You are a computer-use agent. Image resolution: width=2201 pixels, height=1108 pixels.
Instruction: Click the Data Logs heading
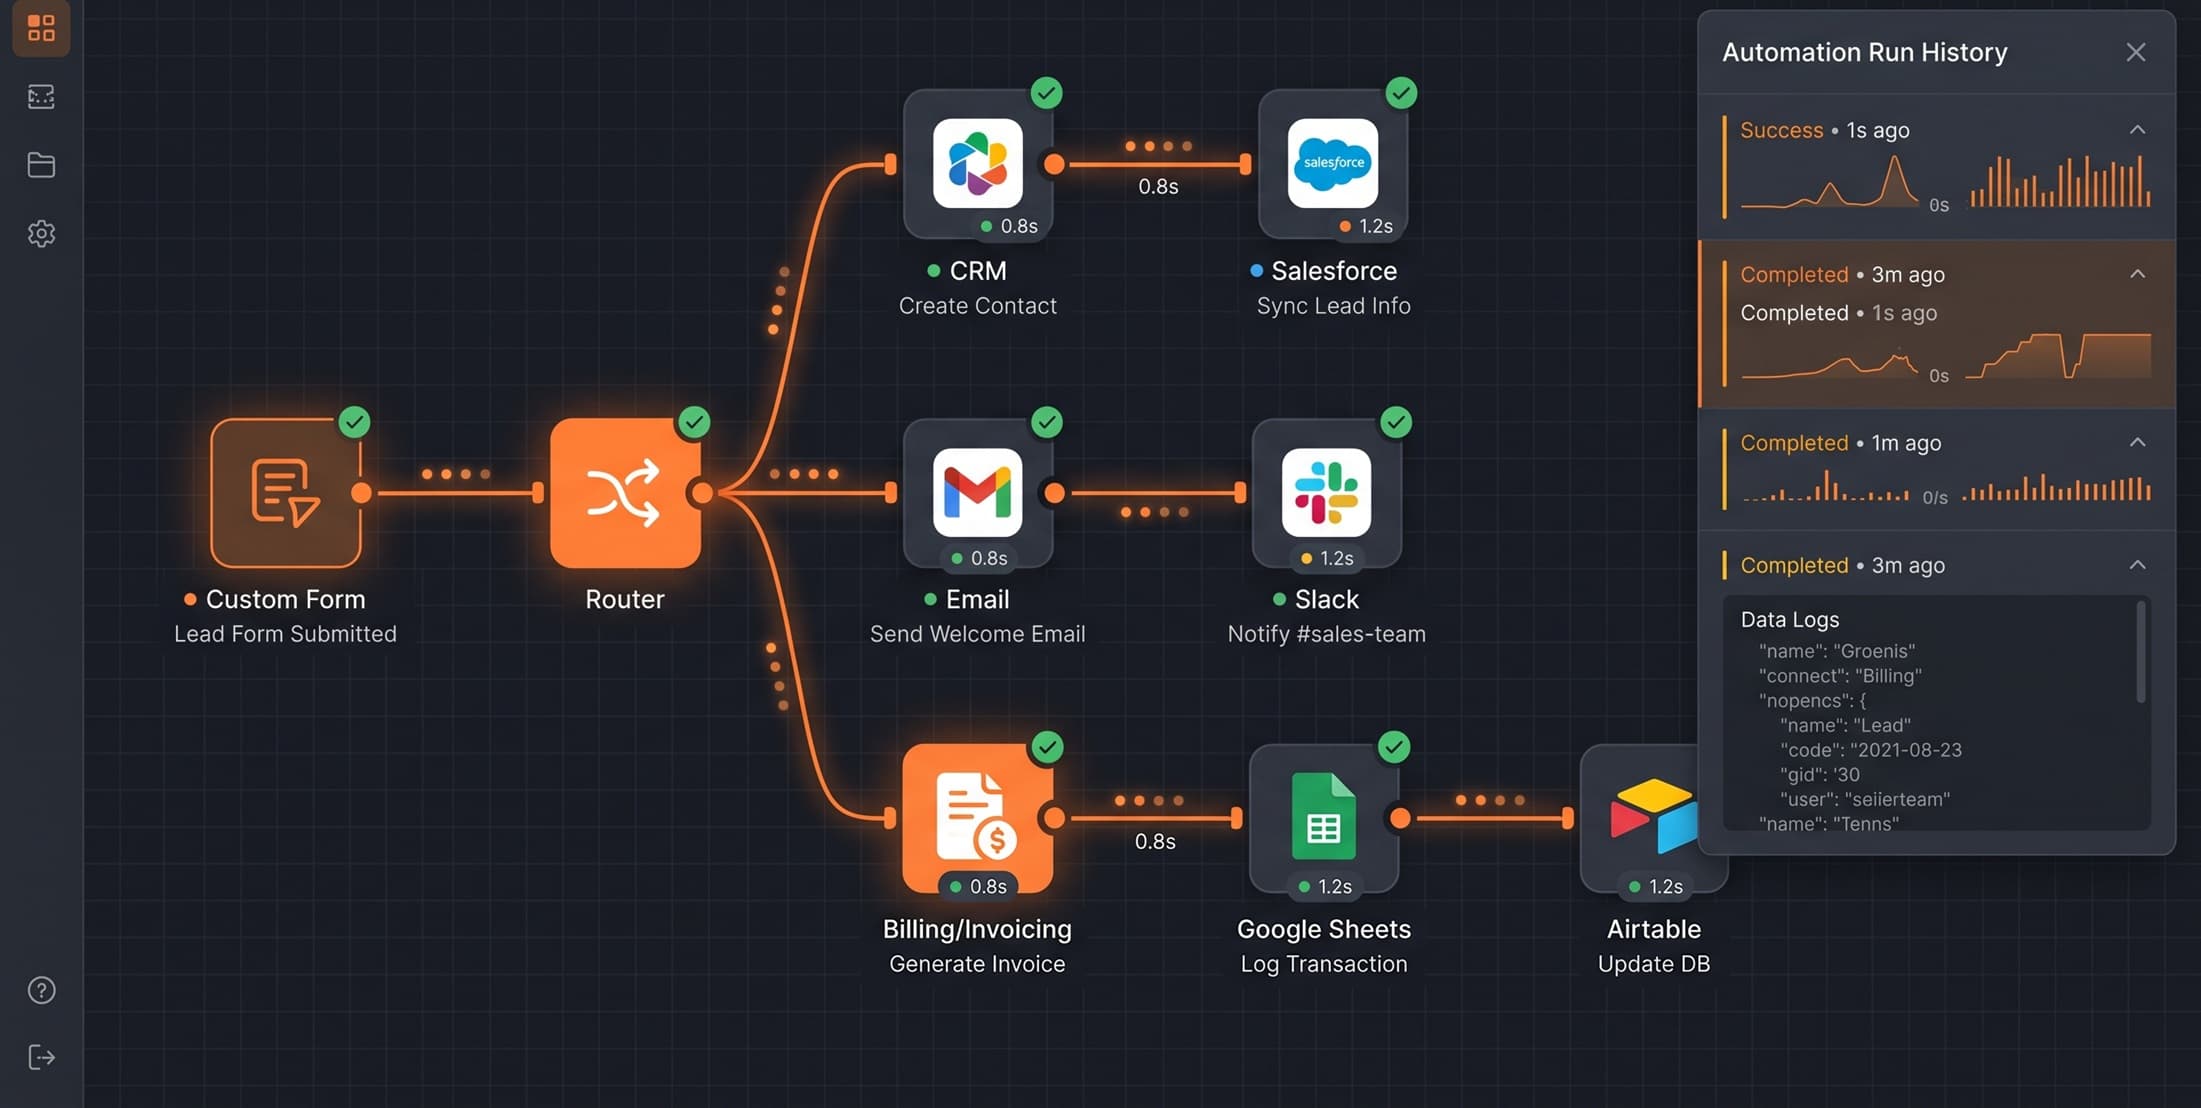(1790, 619)
